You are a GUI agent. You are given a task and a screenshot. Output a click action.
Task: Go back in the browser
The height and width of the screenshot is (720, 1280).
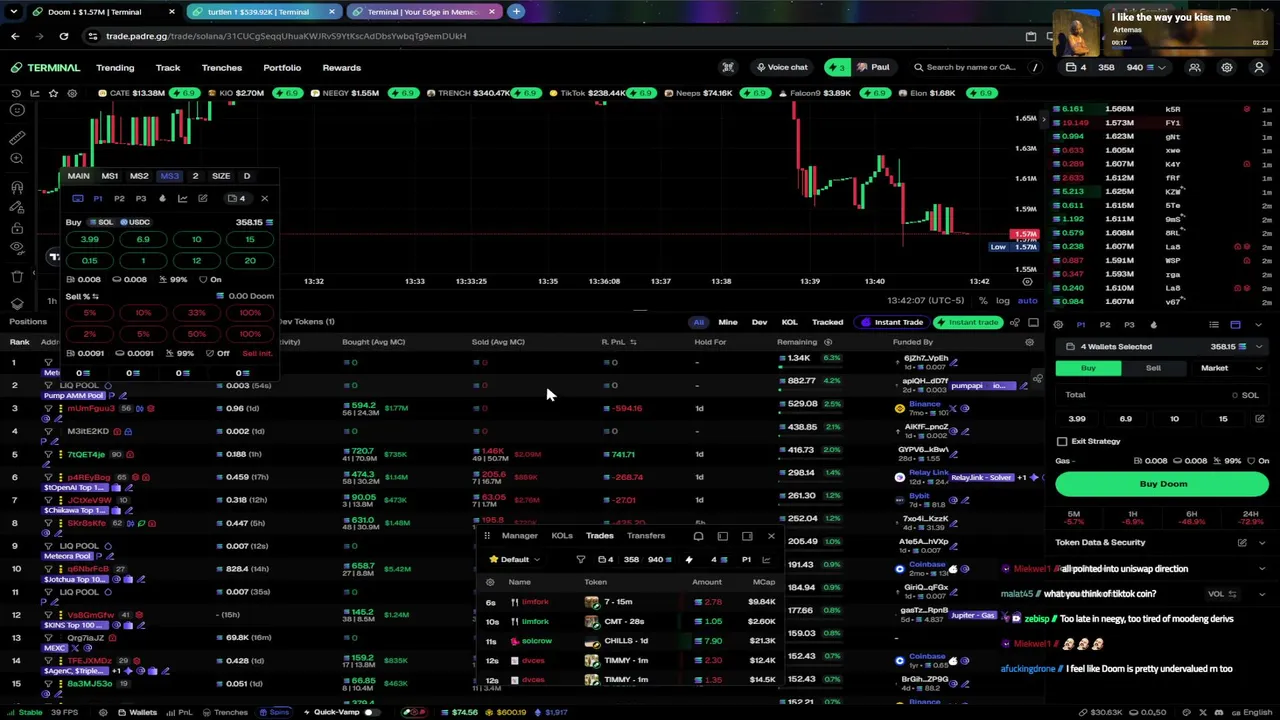point(15,36)
